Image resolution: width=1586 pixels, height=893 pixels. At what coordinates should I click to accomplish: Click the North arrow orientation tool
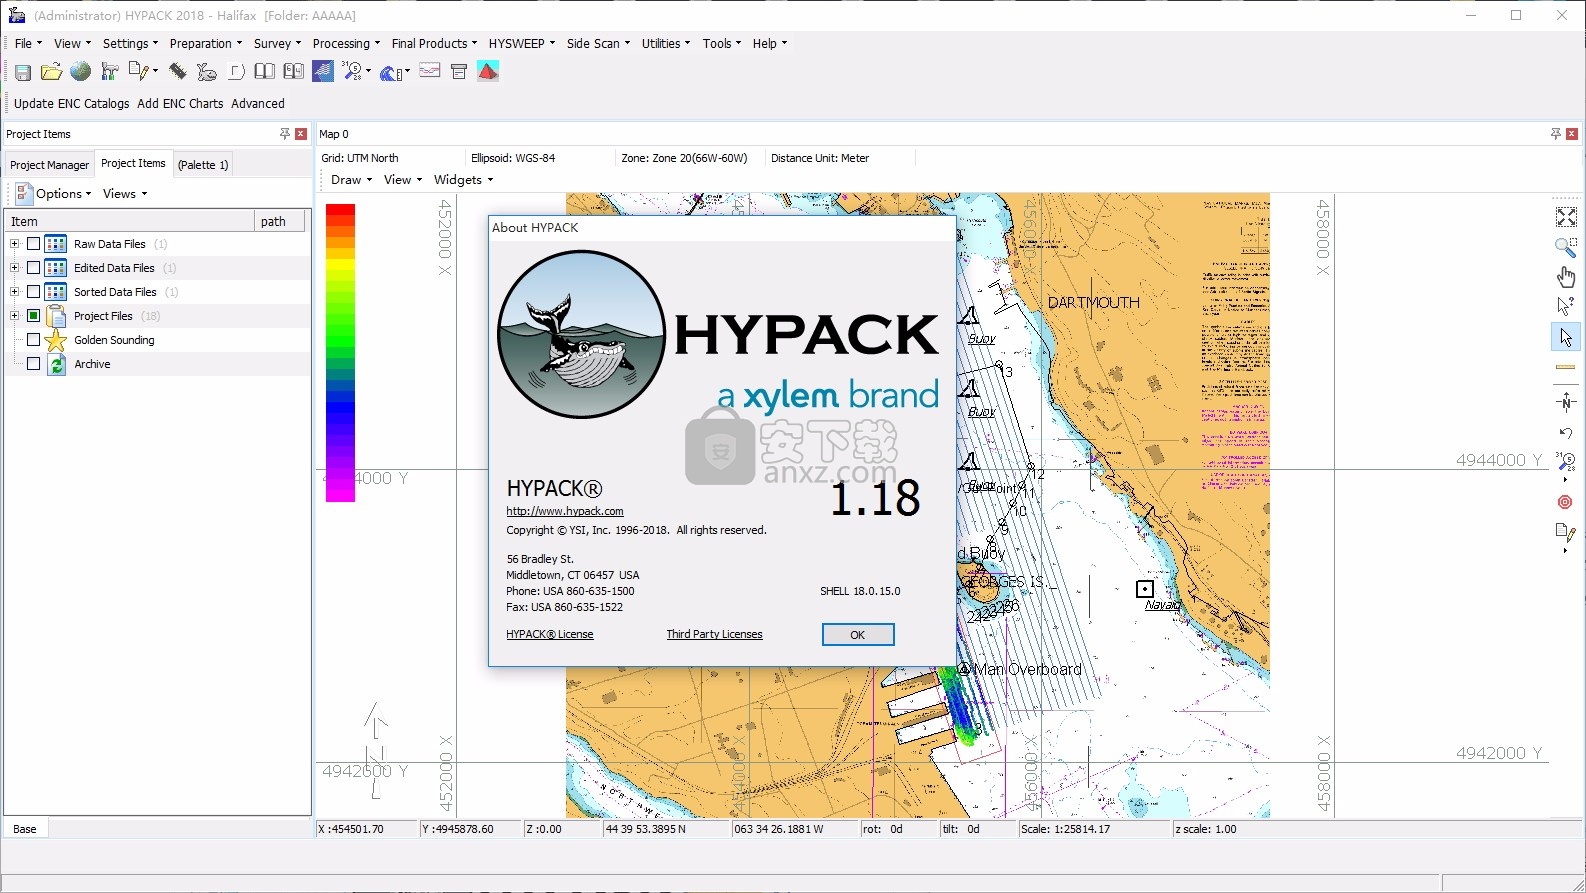pyautogui.click(x=1566, y=402)
